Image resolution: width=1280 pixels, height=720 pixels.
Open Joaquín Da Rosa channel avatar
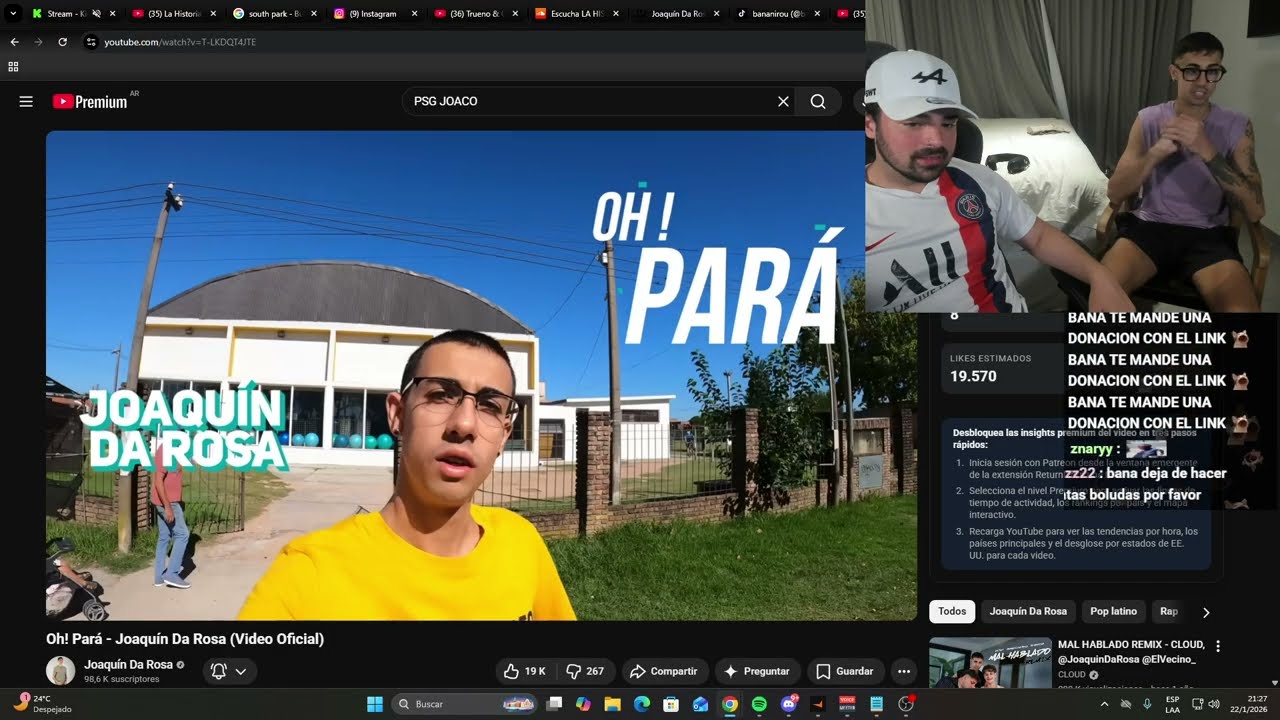pos(60,670)
